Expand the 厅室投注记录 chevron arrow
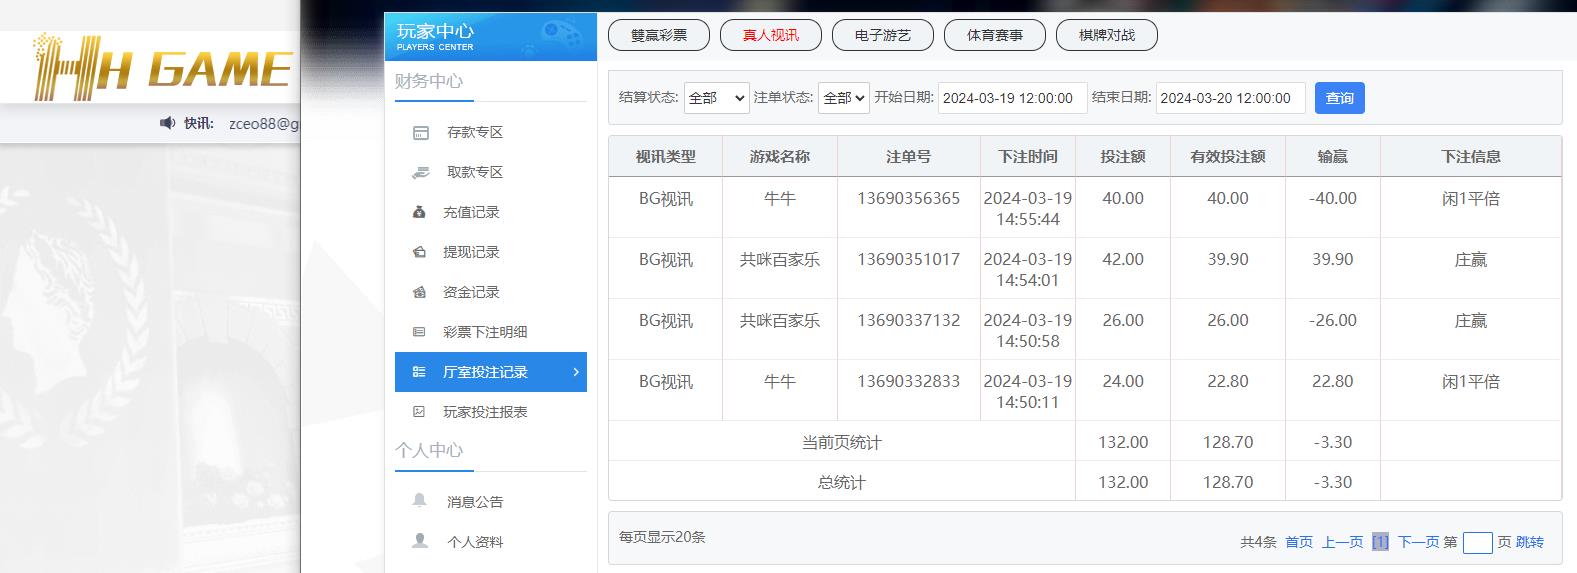 pos(576,372)
